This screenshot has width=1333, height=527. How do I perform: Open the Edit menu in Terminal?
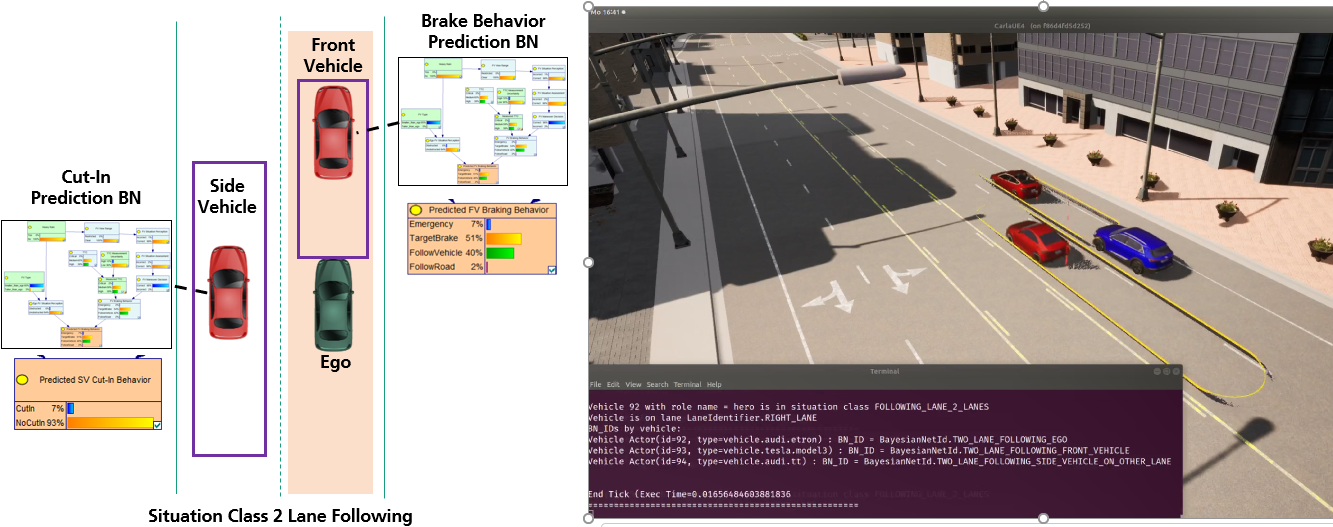point(612,384)
